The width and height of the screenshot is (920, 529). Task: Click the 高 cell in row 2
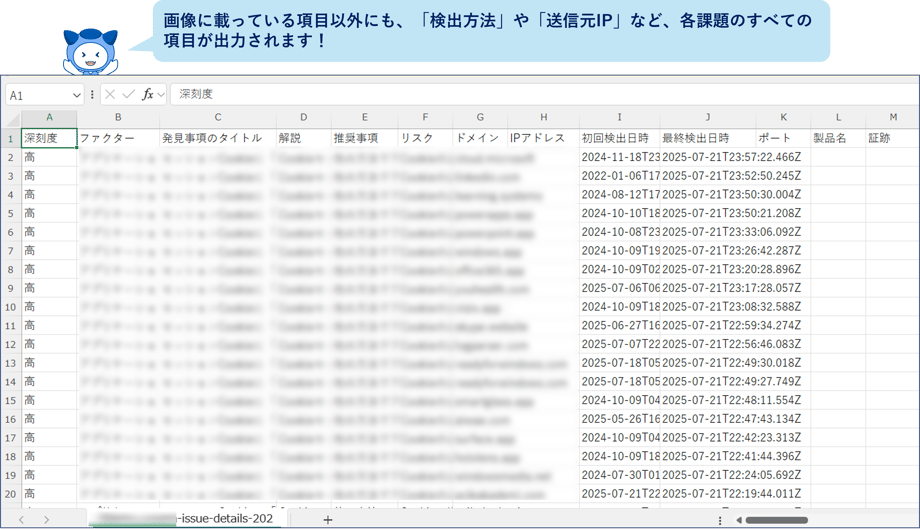(x=49, y=157)
